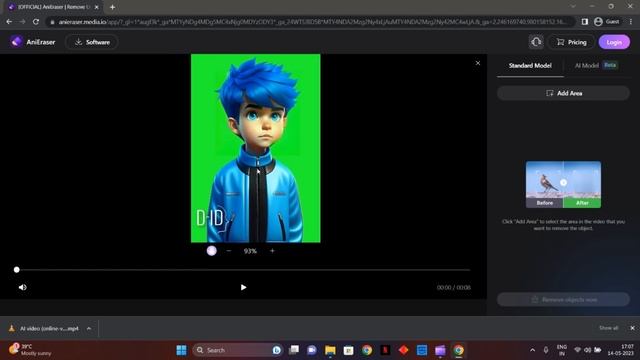The width and height of the screenshot is (640, 360).
Task: Click the active Chrome taskbar icon
Action: pos(458,350)
